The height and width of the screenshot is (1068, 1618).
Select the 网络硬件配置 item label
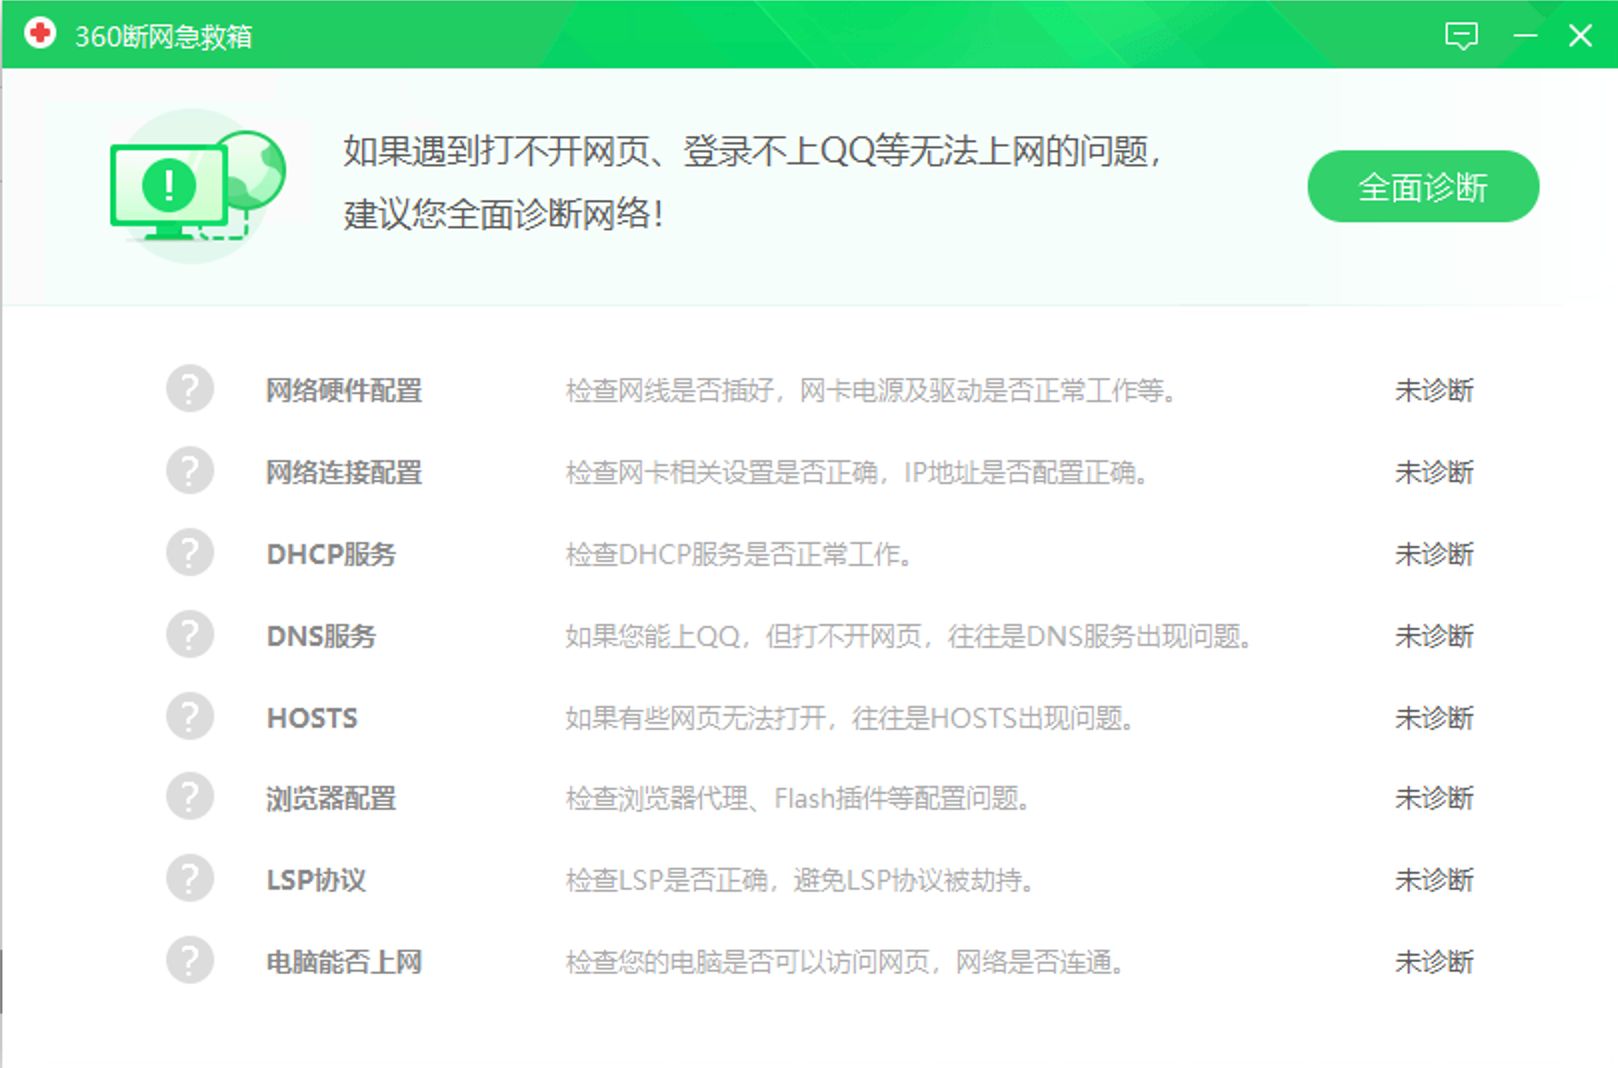click(344, 391)
